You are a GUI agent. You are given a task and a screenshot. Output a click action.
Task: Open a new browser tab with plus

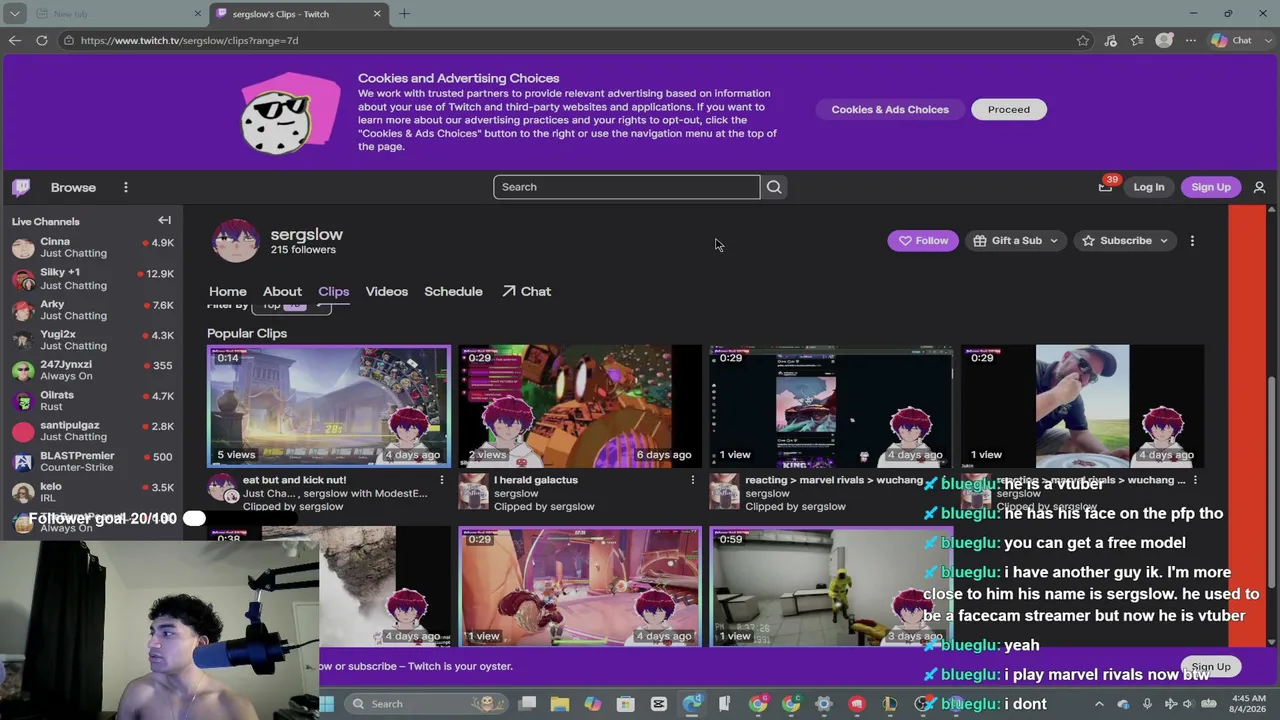point(404,14)
